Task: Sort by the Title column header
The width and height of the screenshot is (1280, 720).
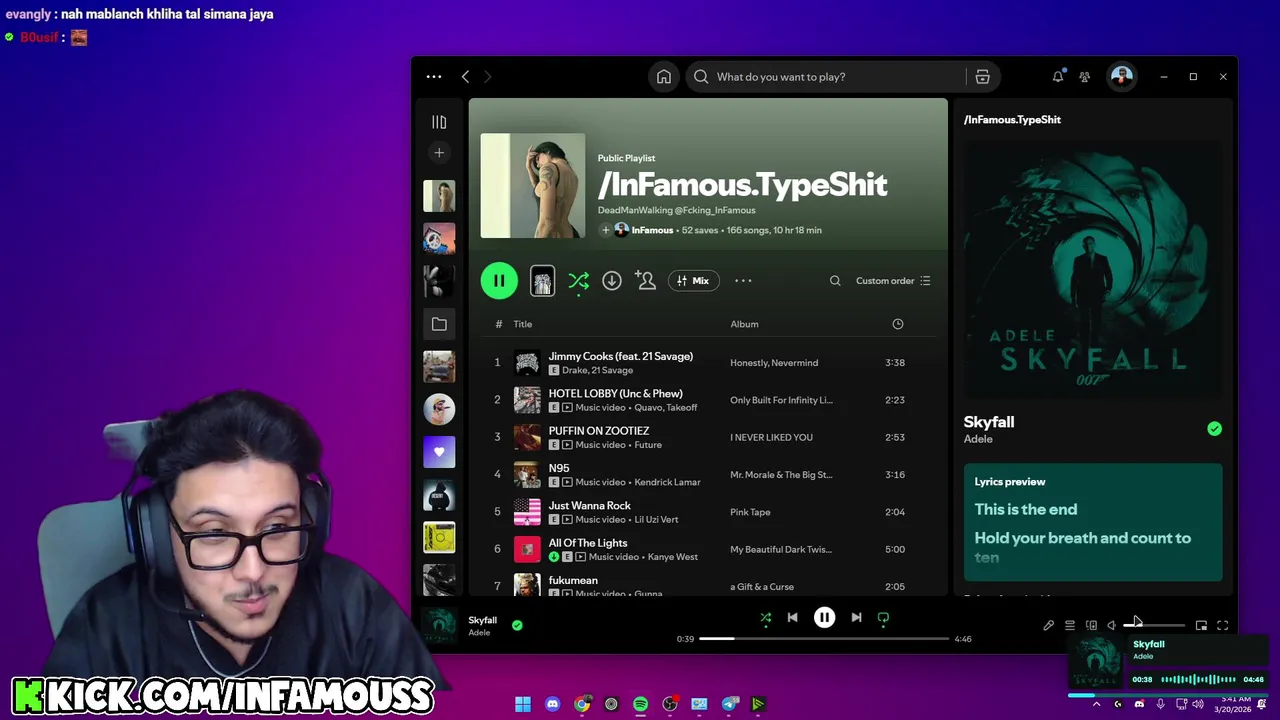Action: [523, 324]
